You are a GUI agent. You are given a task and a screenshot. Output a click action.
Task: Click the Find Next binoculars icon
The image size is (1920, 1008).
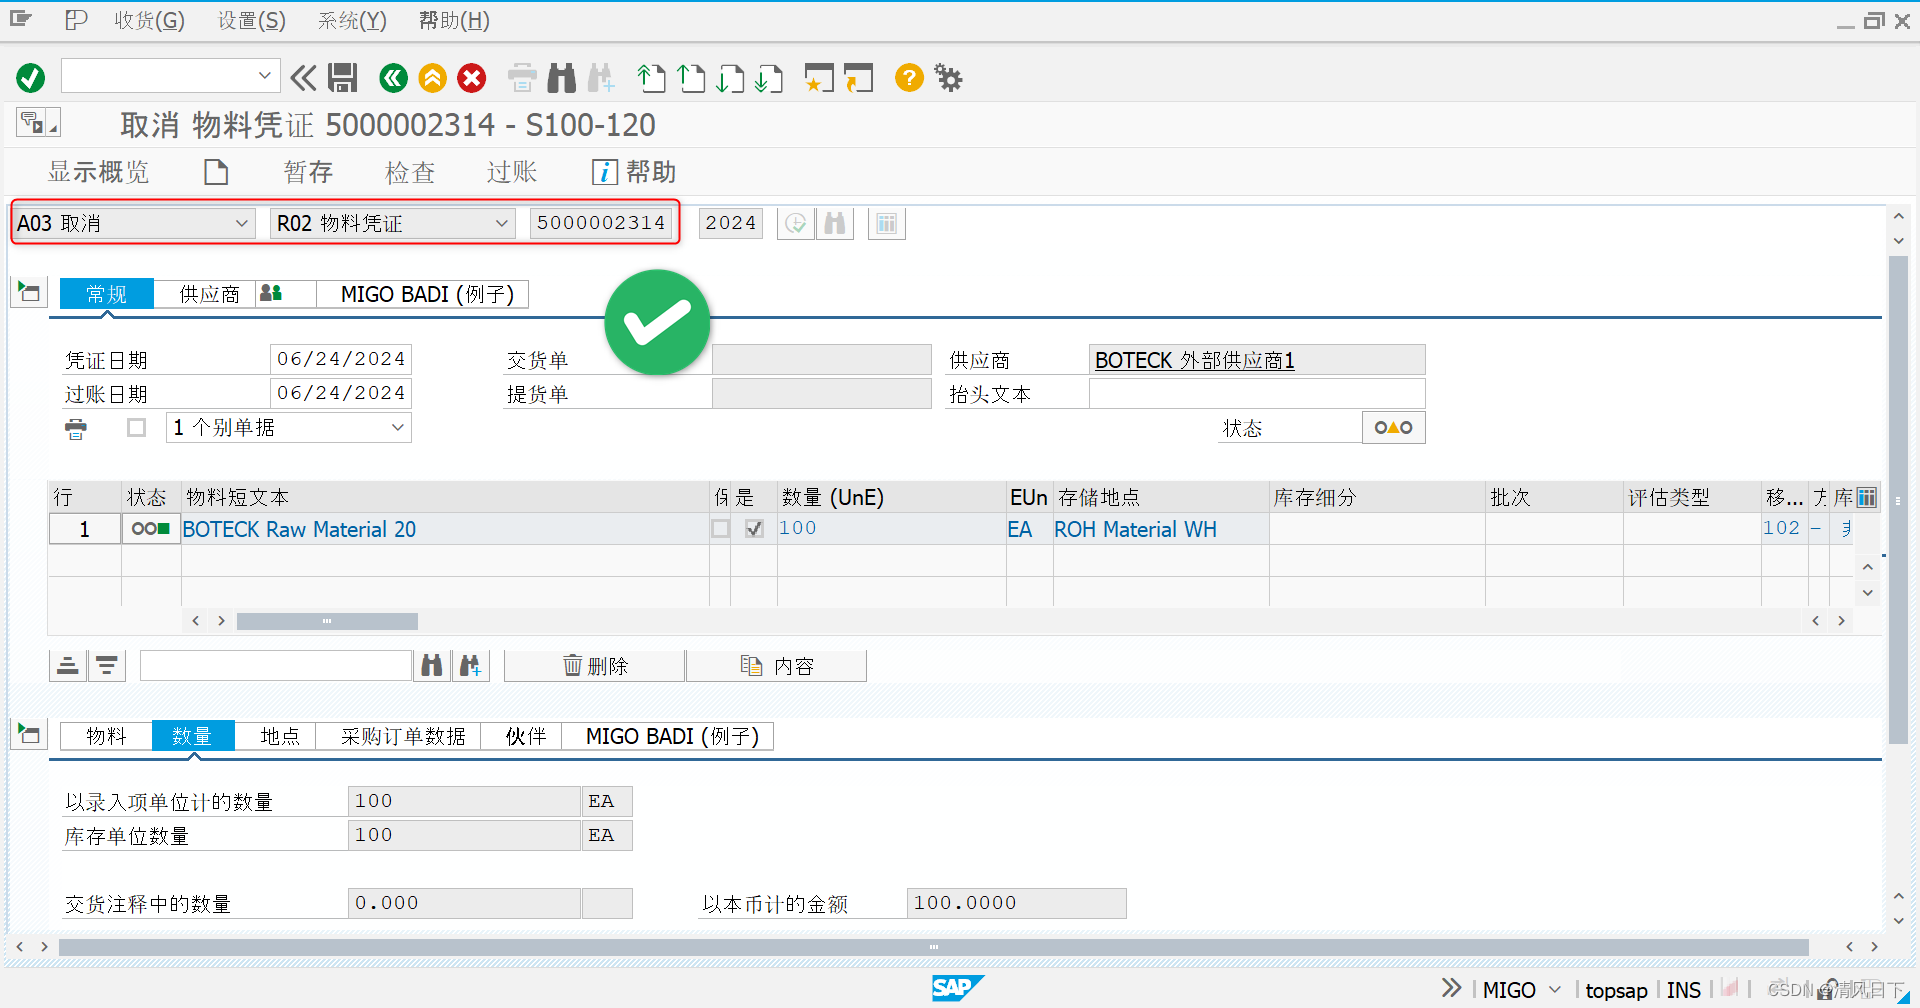pos(601,77)
